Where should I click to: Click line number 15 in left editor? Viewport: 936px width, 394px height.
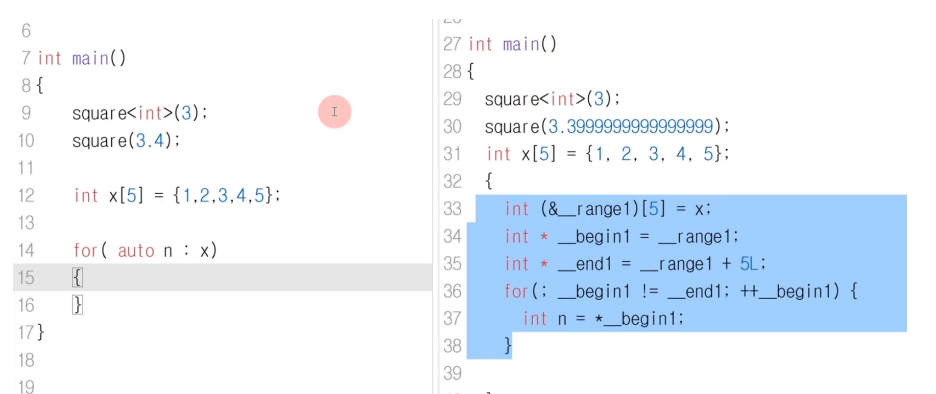(26, 278)
